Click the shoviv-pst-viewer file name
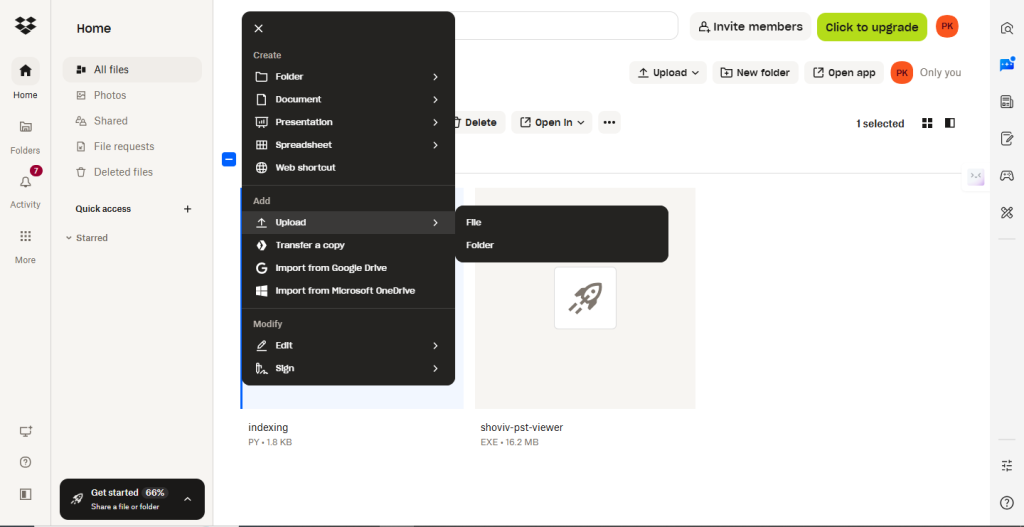The width and height of the screenshot is (1024, 527). [x=521, y=427]
